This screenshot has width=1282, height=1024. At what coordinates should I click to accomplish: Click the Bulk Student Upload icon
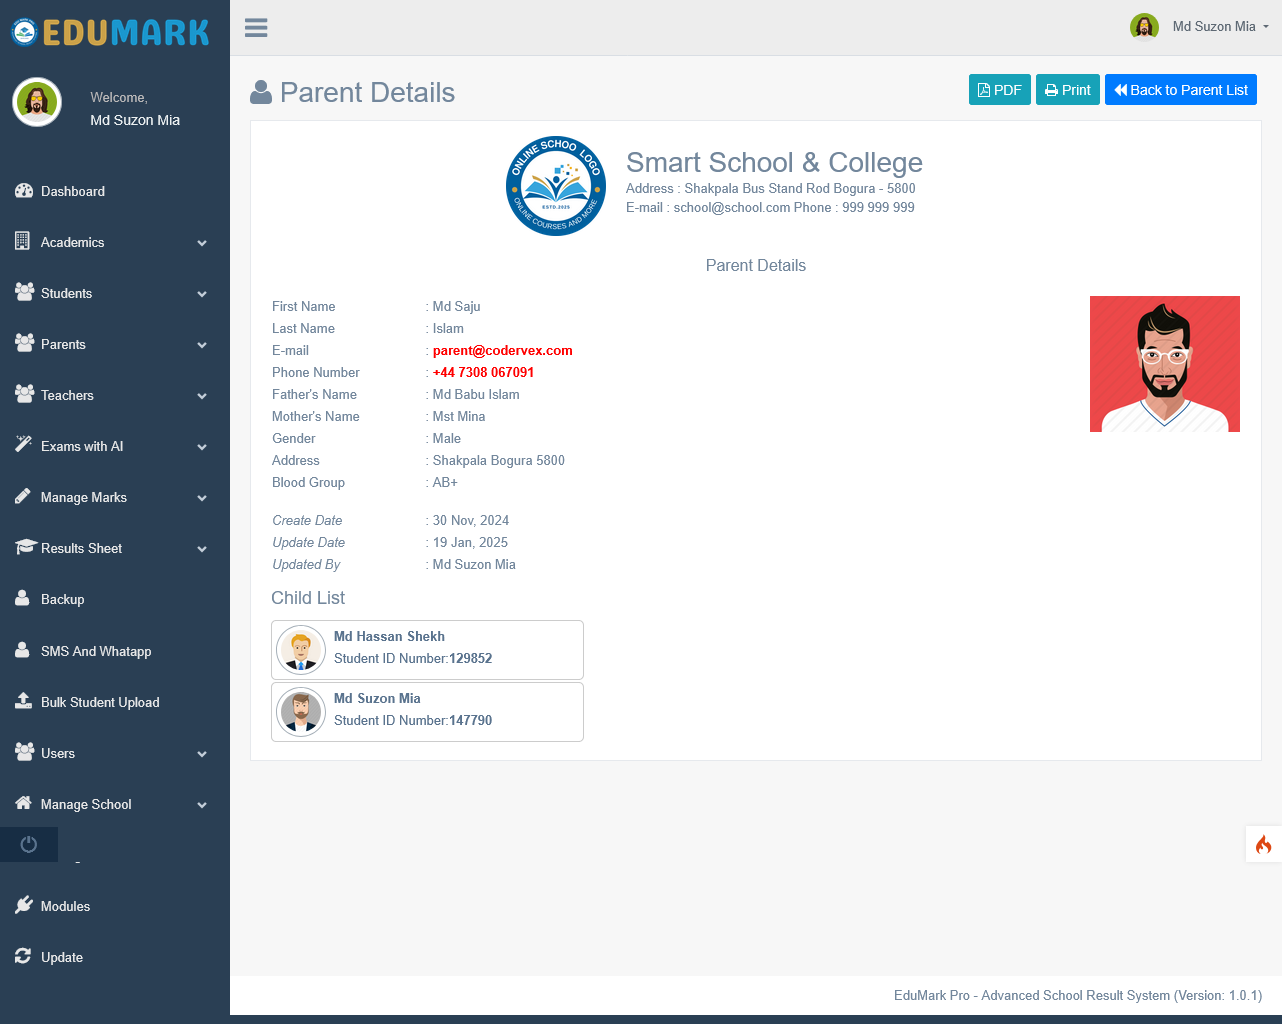point(22,702)
